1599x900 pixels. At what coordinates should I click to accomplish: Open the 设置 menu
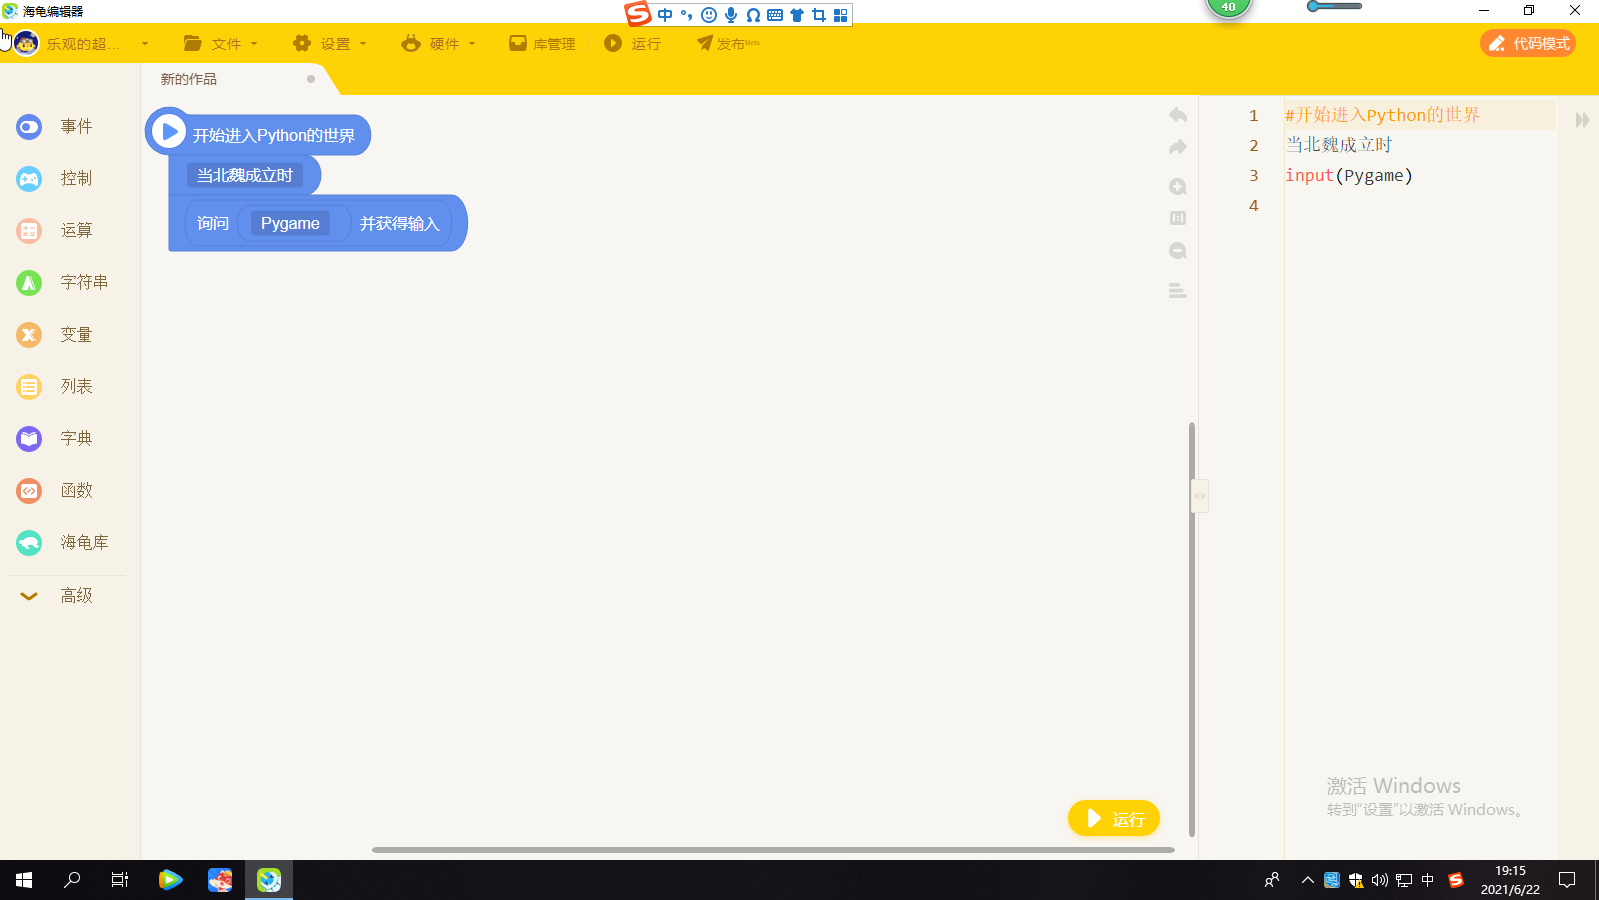(330, 44)
